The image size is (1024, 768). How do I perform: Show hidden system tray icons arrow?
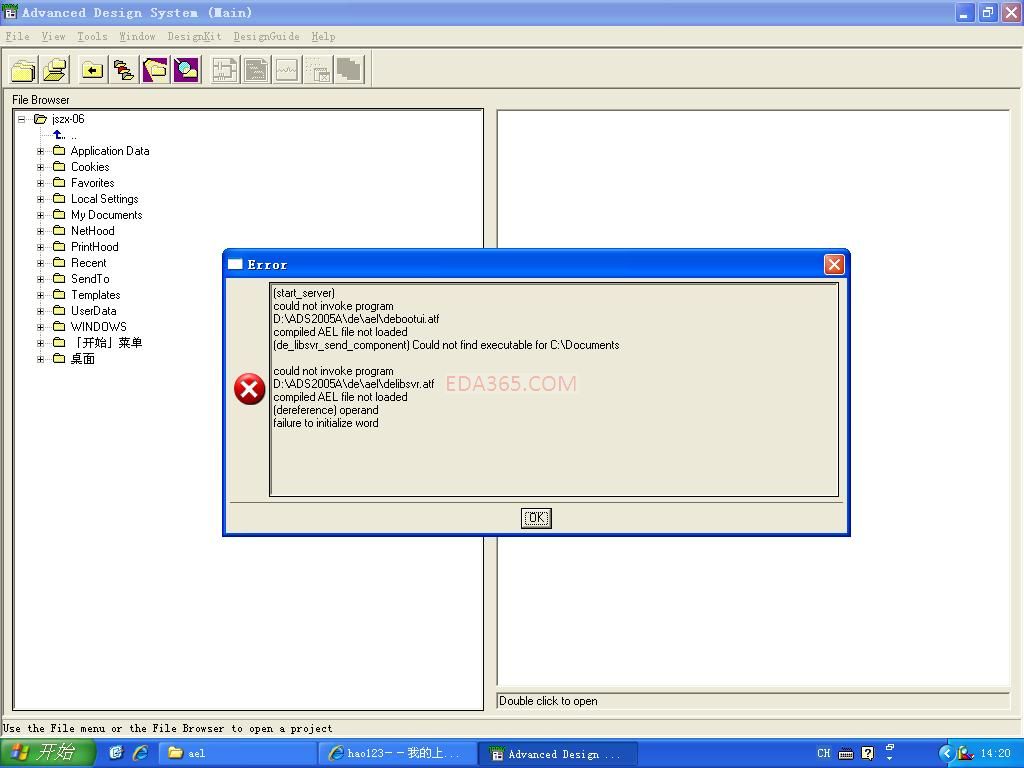coord(947,753)
